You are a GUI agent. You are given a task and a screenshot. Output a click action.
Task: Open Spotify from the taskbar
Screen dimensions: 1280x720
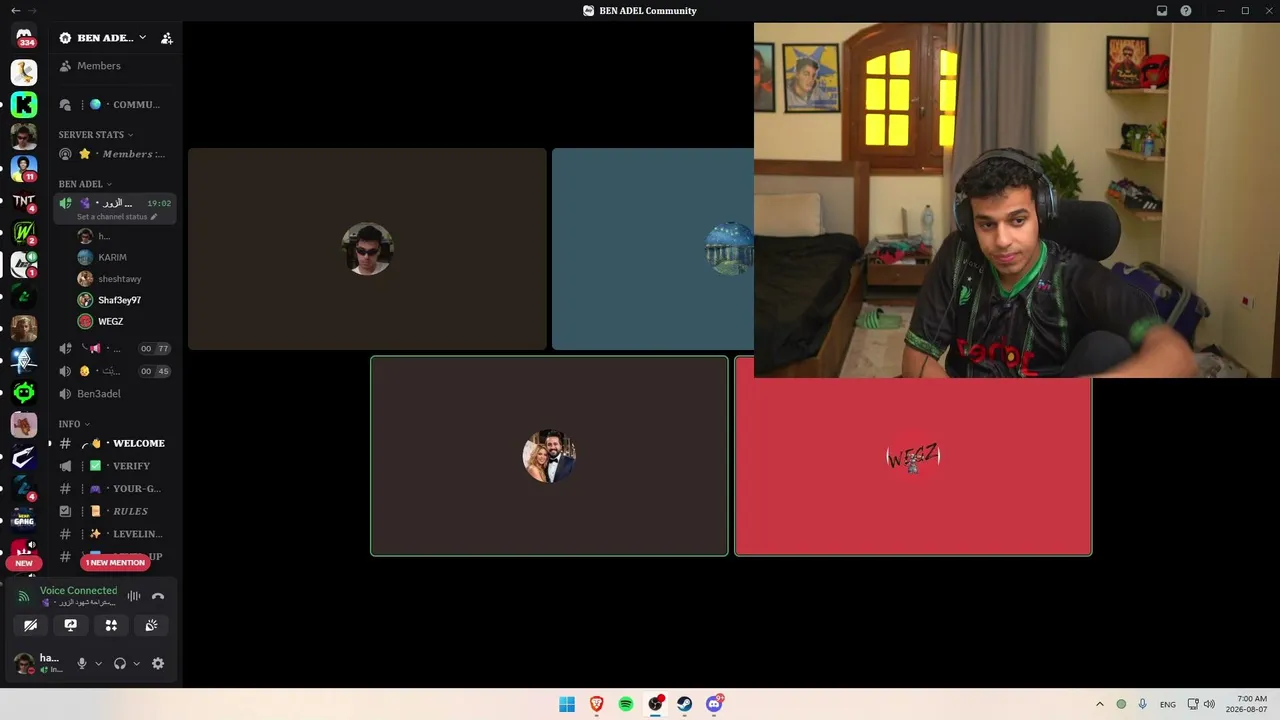[x=626, y=704]
